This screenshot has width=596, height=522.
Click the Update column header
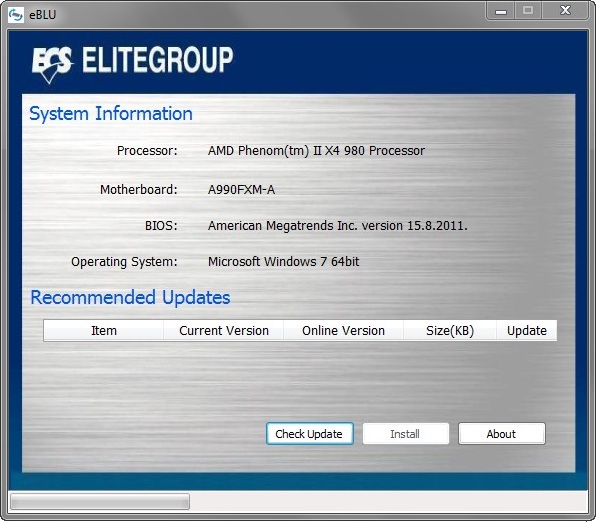click(x=527, y=330)
